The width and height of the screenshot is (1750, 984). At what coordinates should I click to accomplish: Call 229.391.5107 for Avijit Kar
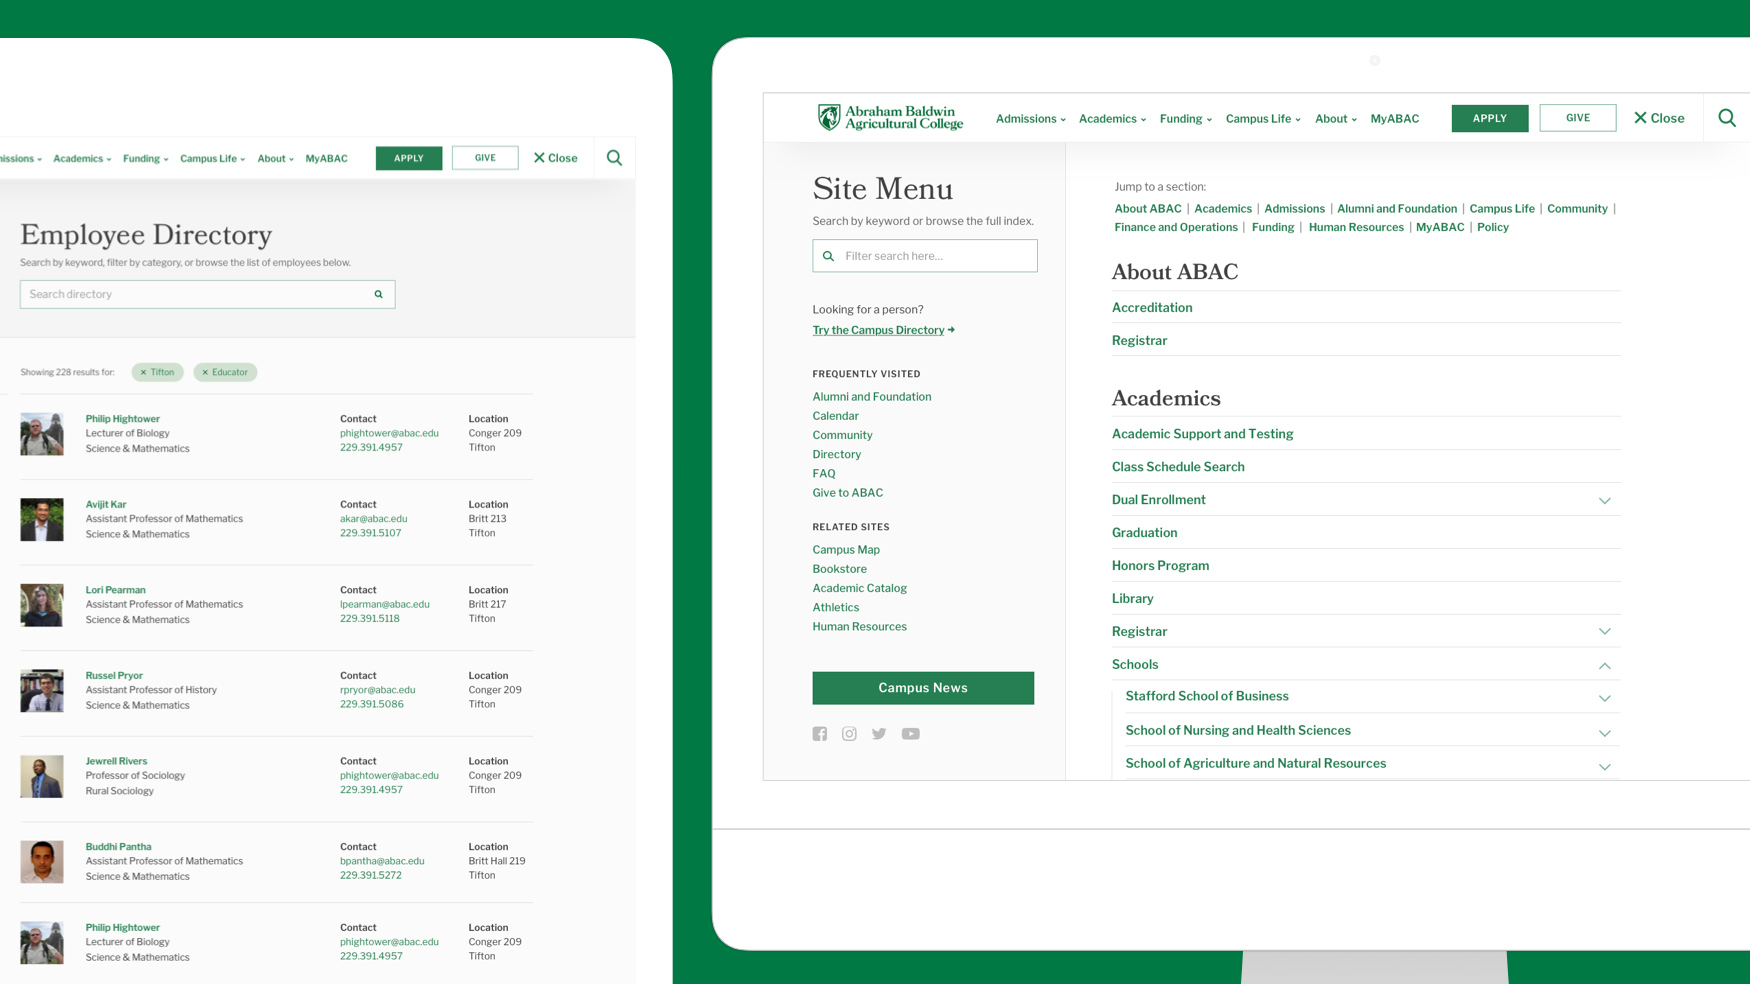tap(370, 533)
